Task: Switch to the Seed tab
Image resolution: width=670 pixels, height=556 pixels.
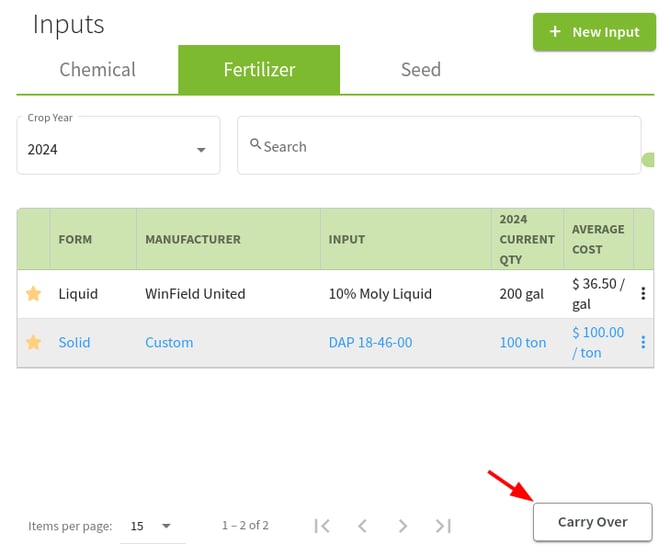Action: (420, 70)
